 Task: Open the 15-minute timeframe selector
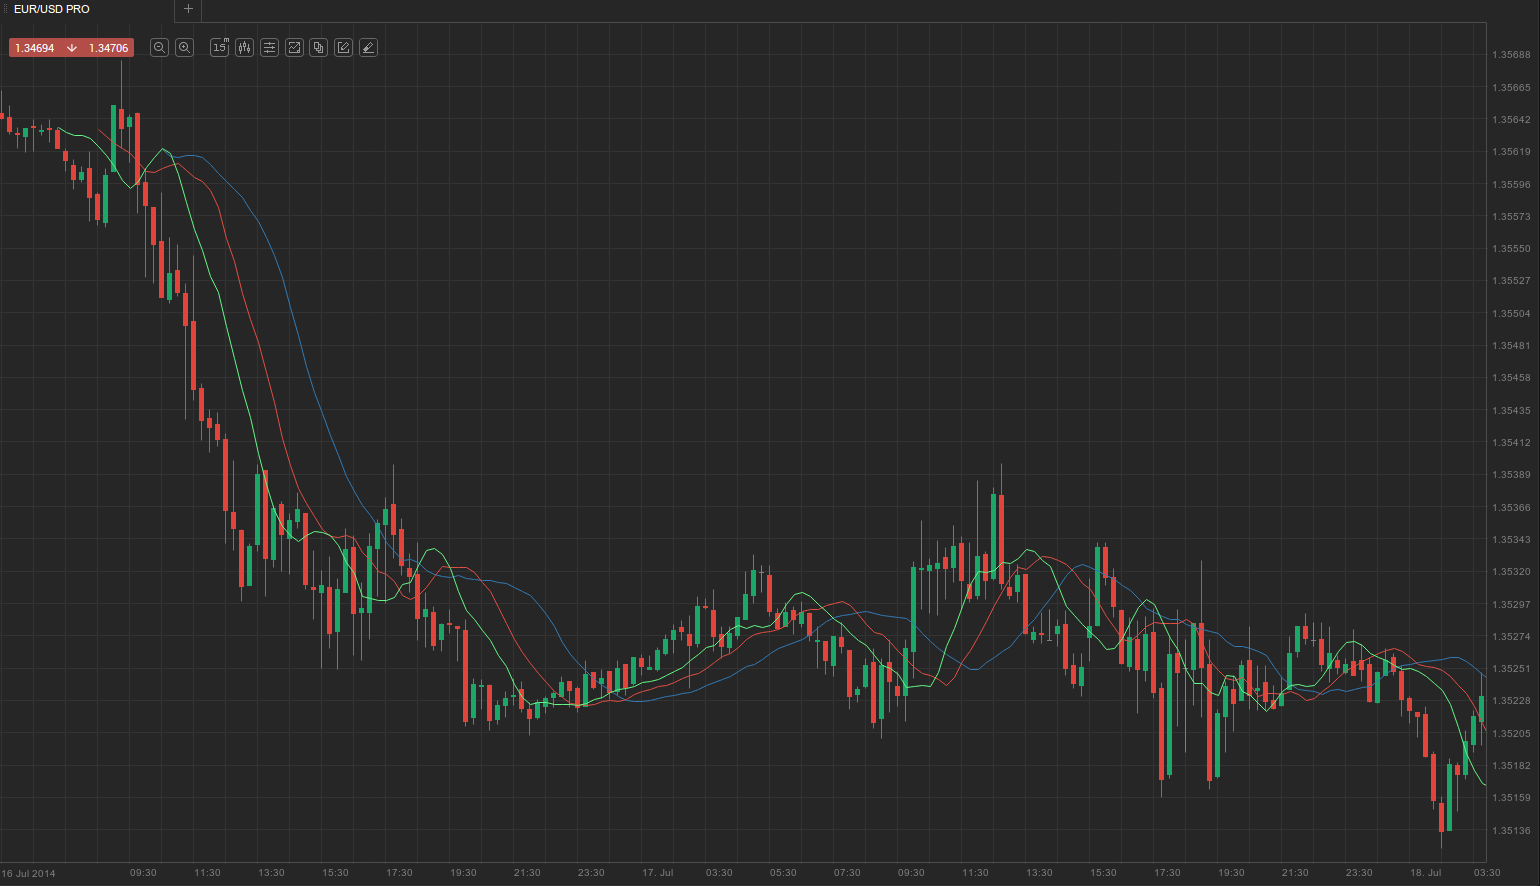click(x=220, y=48)
